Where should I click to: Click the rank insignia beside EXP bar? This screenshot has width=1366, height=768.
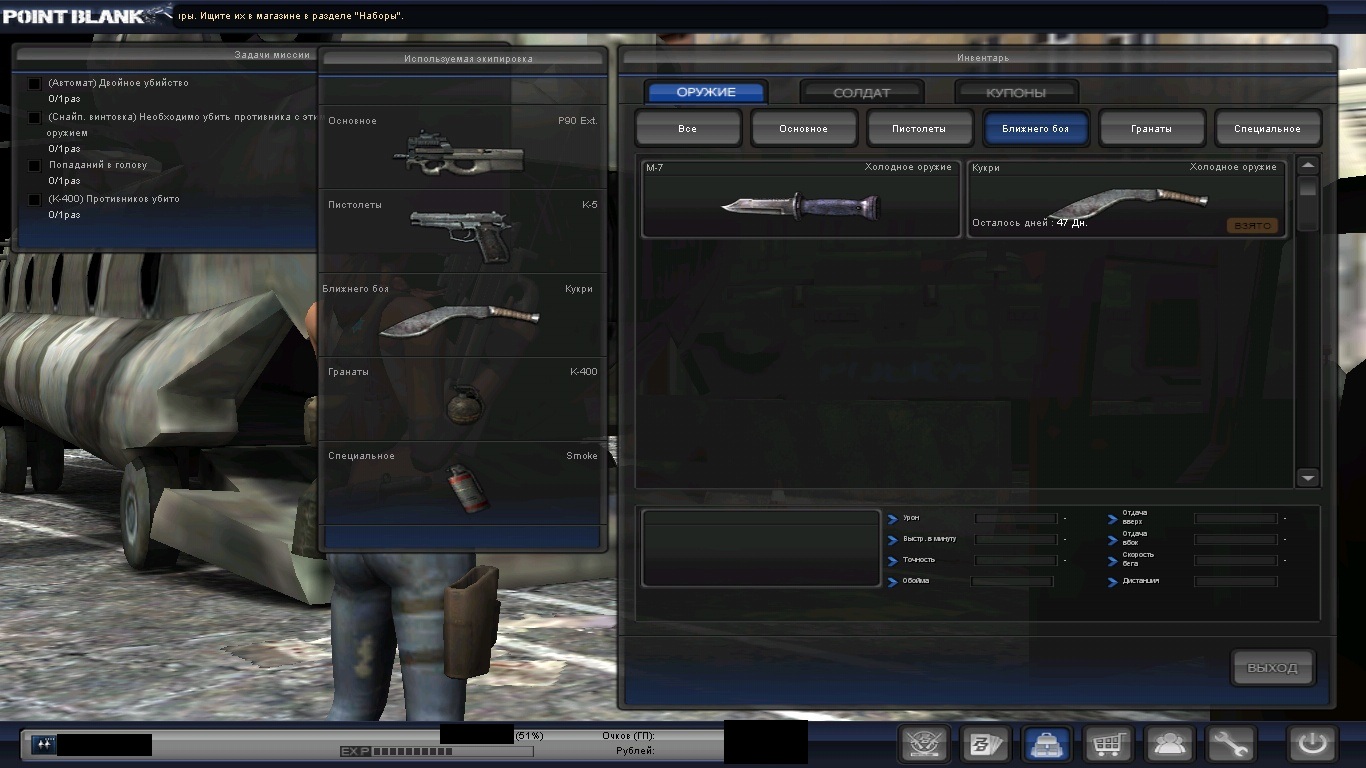pyautogui.click(x=45, y=744)
